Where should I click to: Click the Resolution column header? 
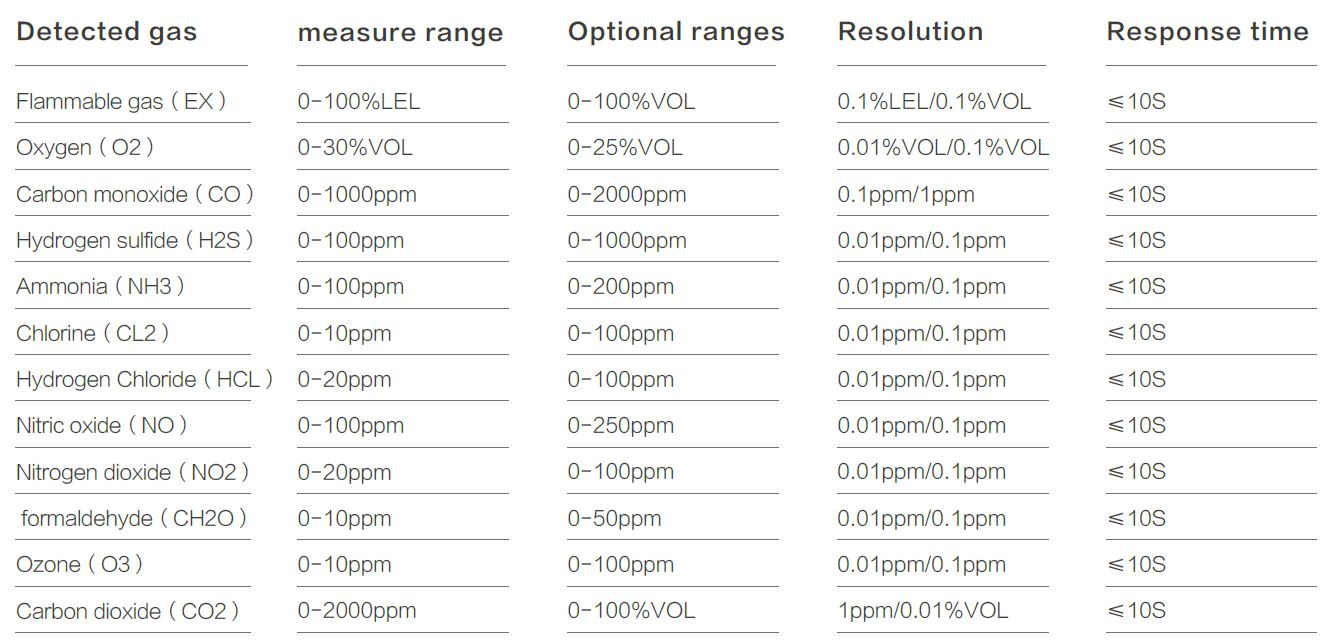pos(910,32)
